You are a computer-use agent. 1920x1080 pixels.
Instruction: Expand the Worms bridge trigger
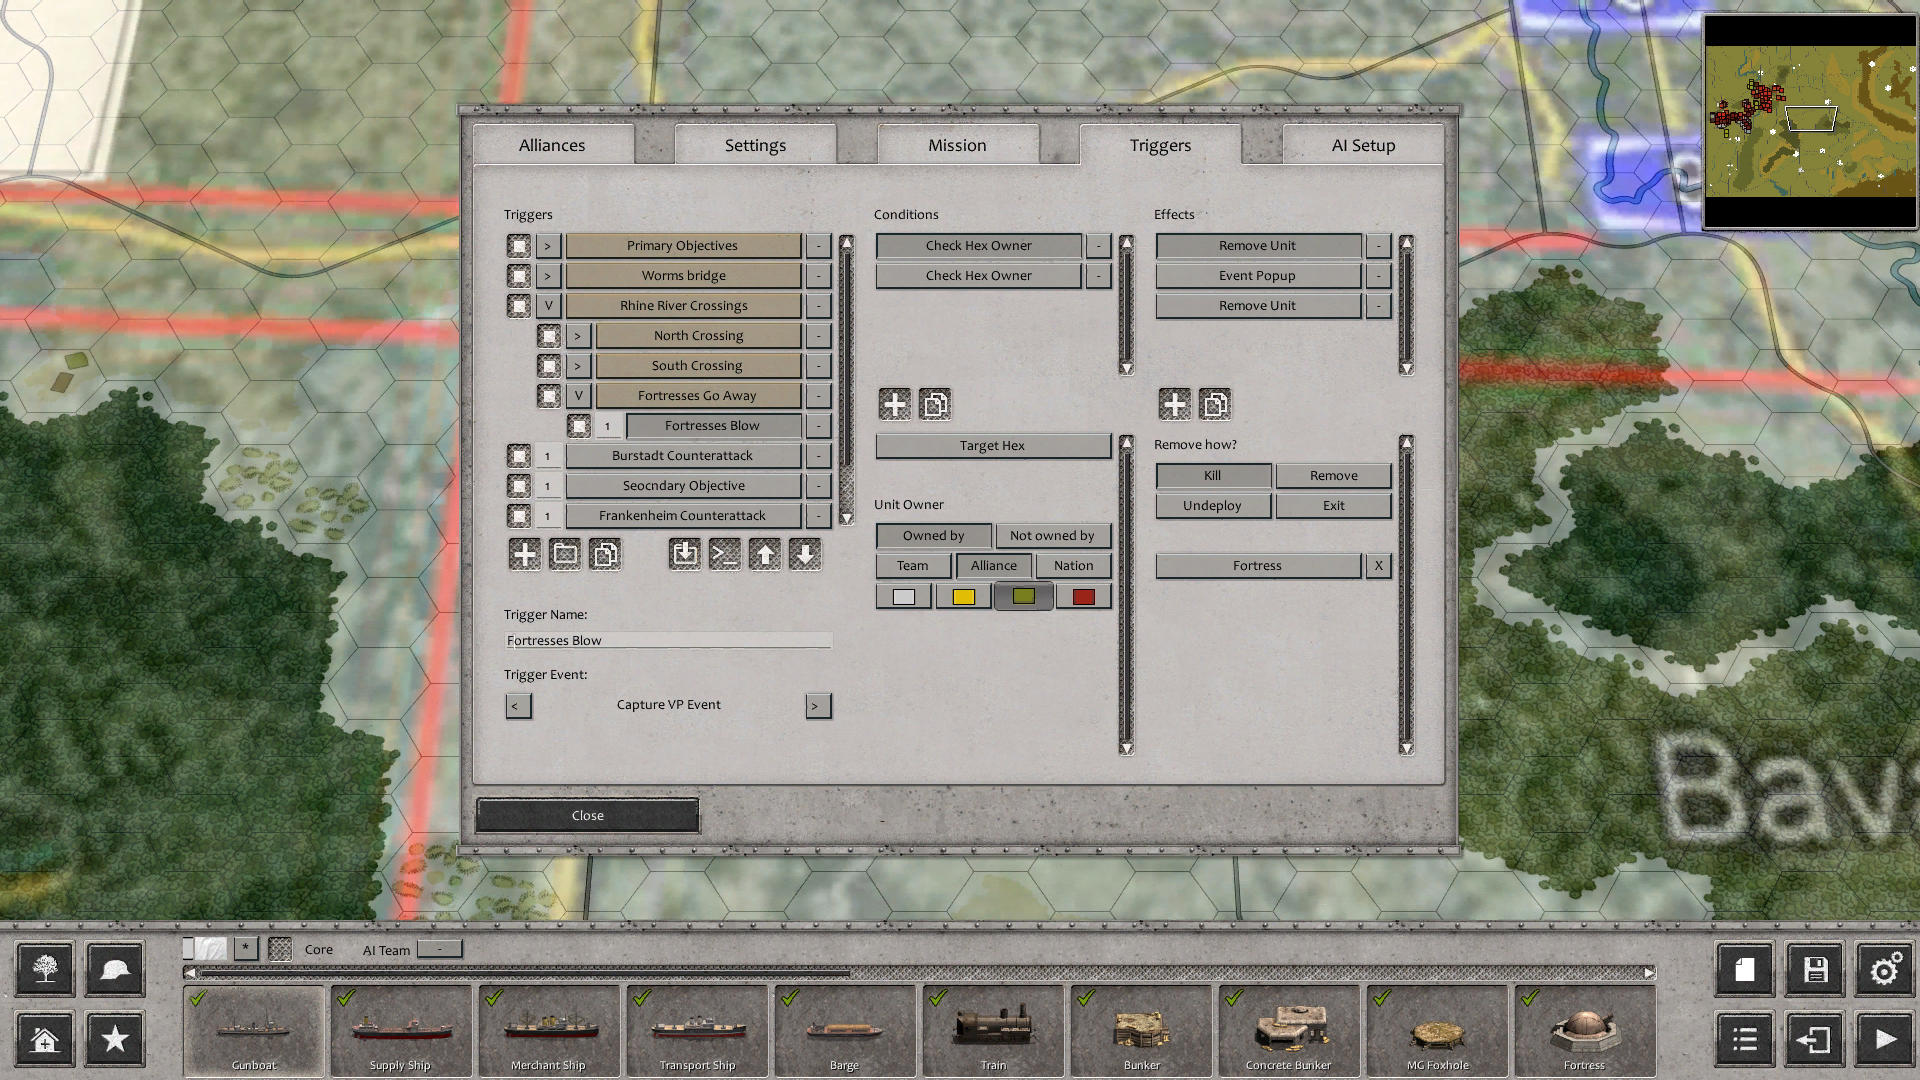548,275
